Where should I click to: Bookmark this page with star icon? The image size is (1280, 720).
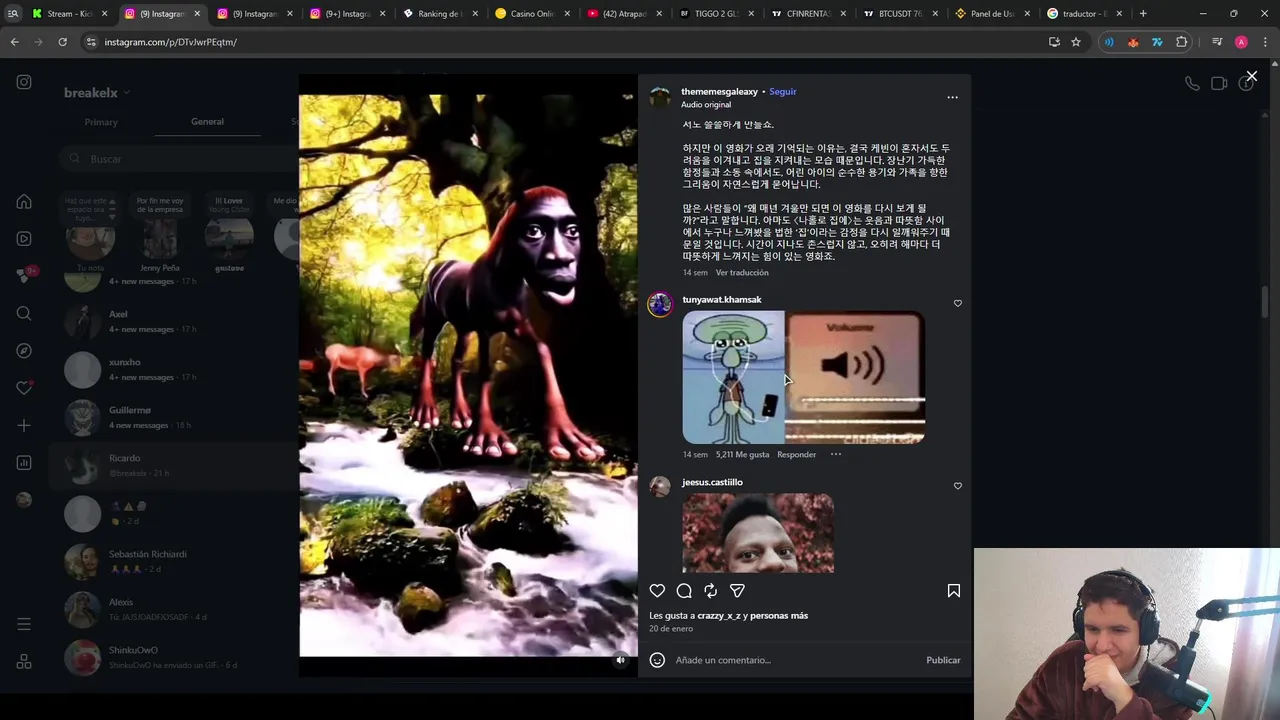(x=1076, y=42)
